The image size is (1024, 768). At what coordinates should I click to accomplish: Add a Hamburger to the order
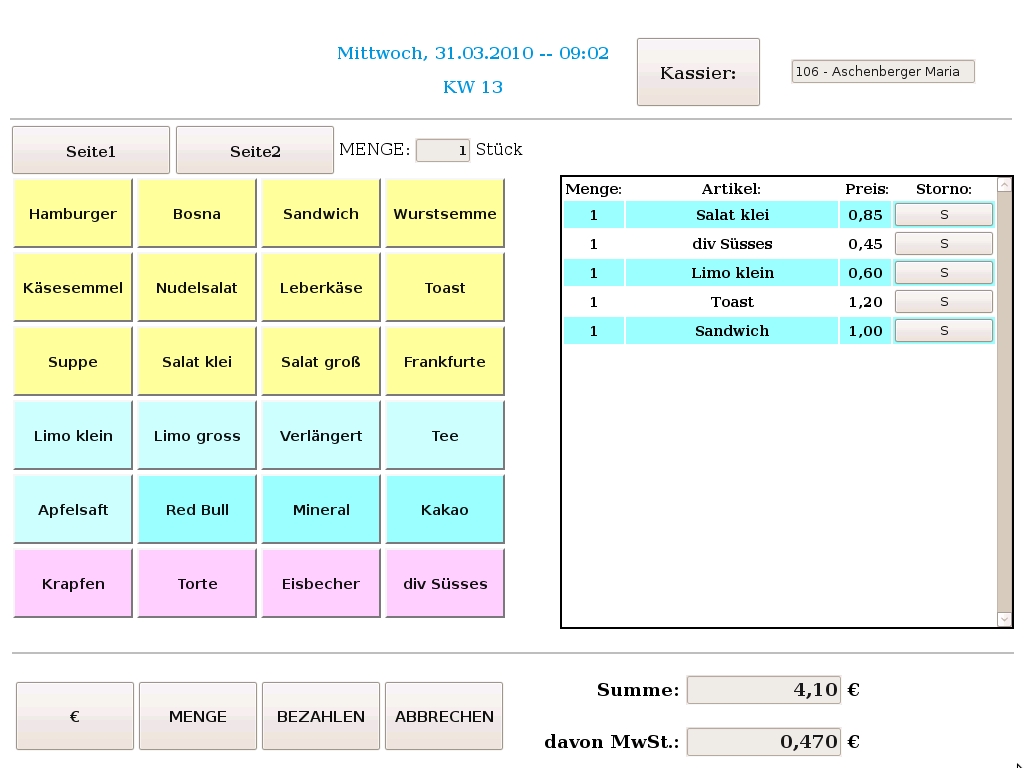pyautogui.click(x=72, y=214)
